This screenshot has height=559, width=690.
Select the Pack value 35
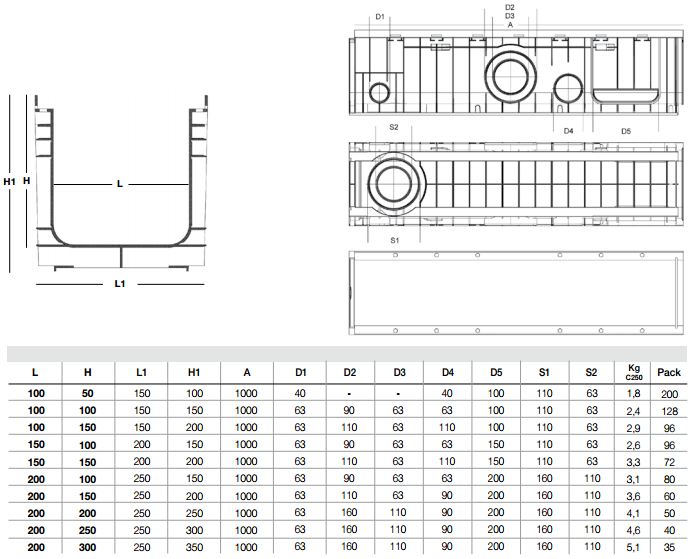tap(669, 548)
